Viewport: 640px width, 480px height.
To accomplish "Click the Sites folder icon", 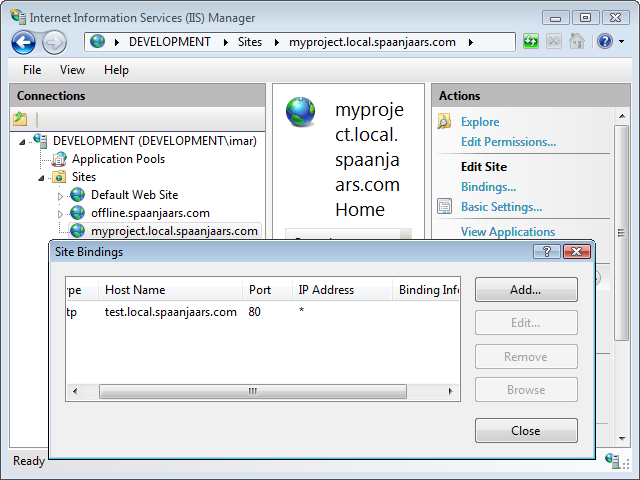I will click(59, 177).
